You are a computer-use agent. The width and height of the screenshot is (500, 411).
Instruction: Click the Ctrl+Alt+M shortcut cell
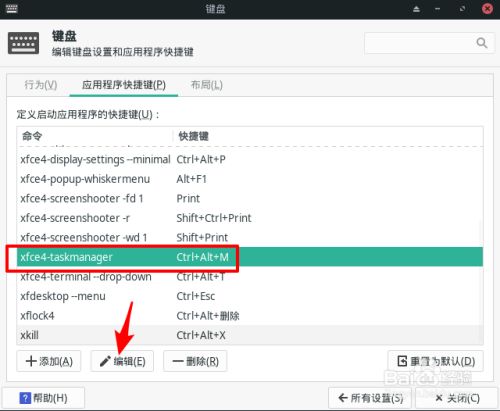[202, 257]
